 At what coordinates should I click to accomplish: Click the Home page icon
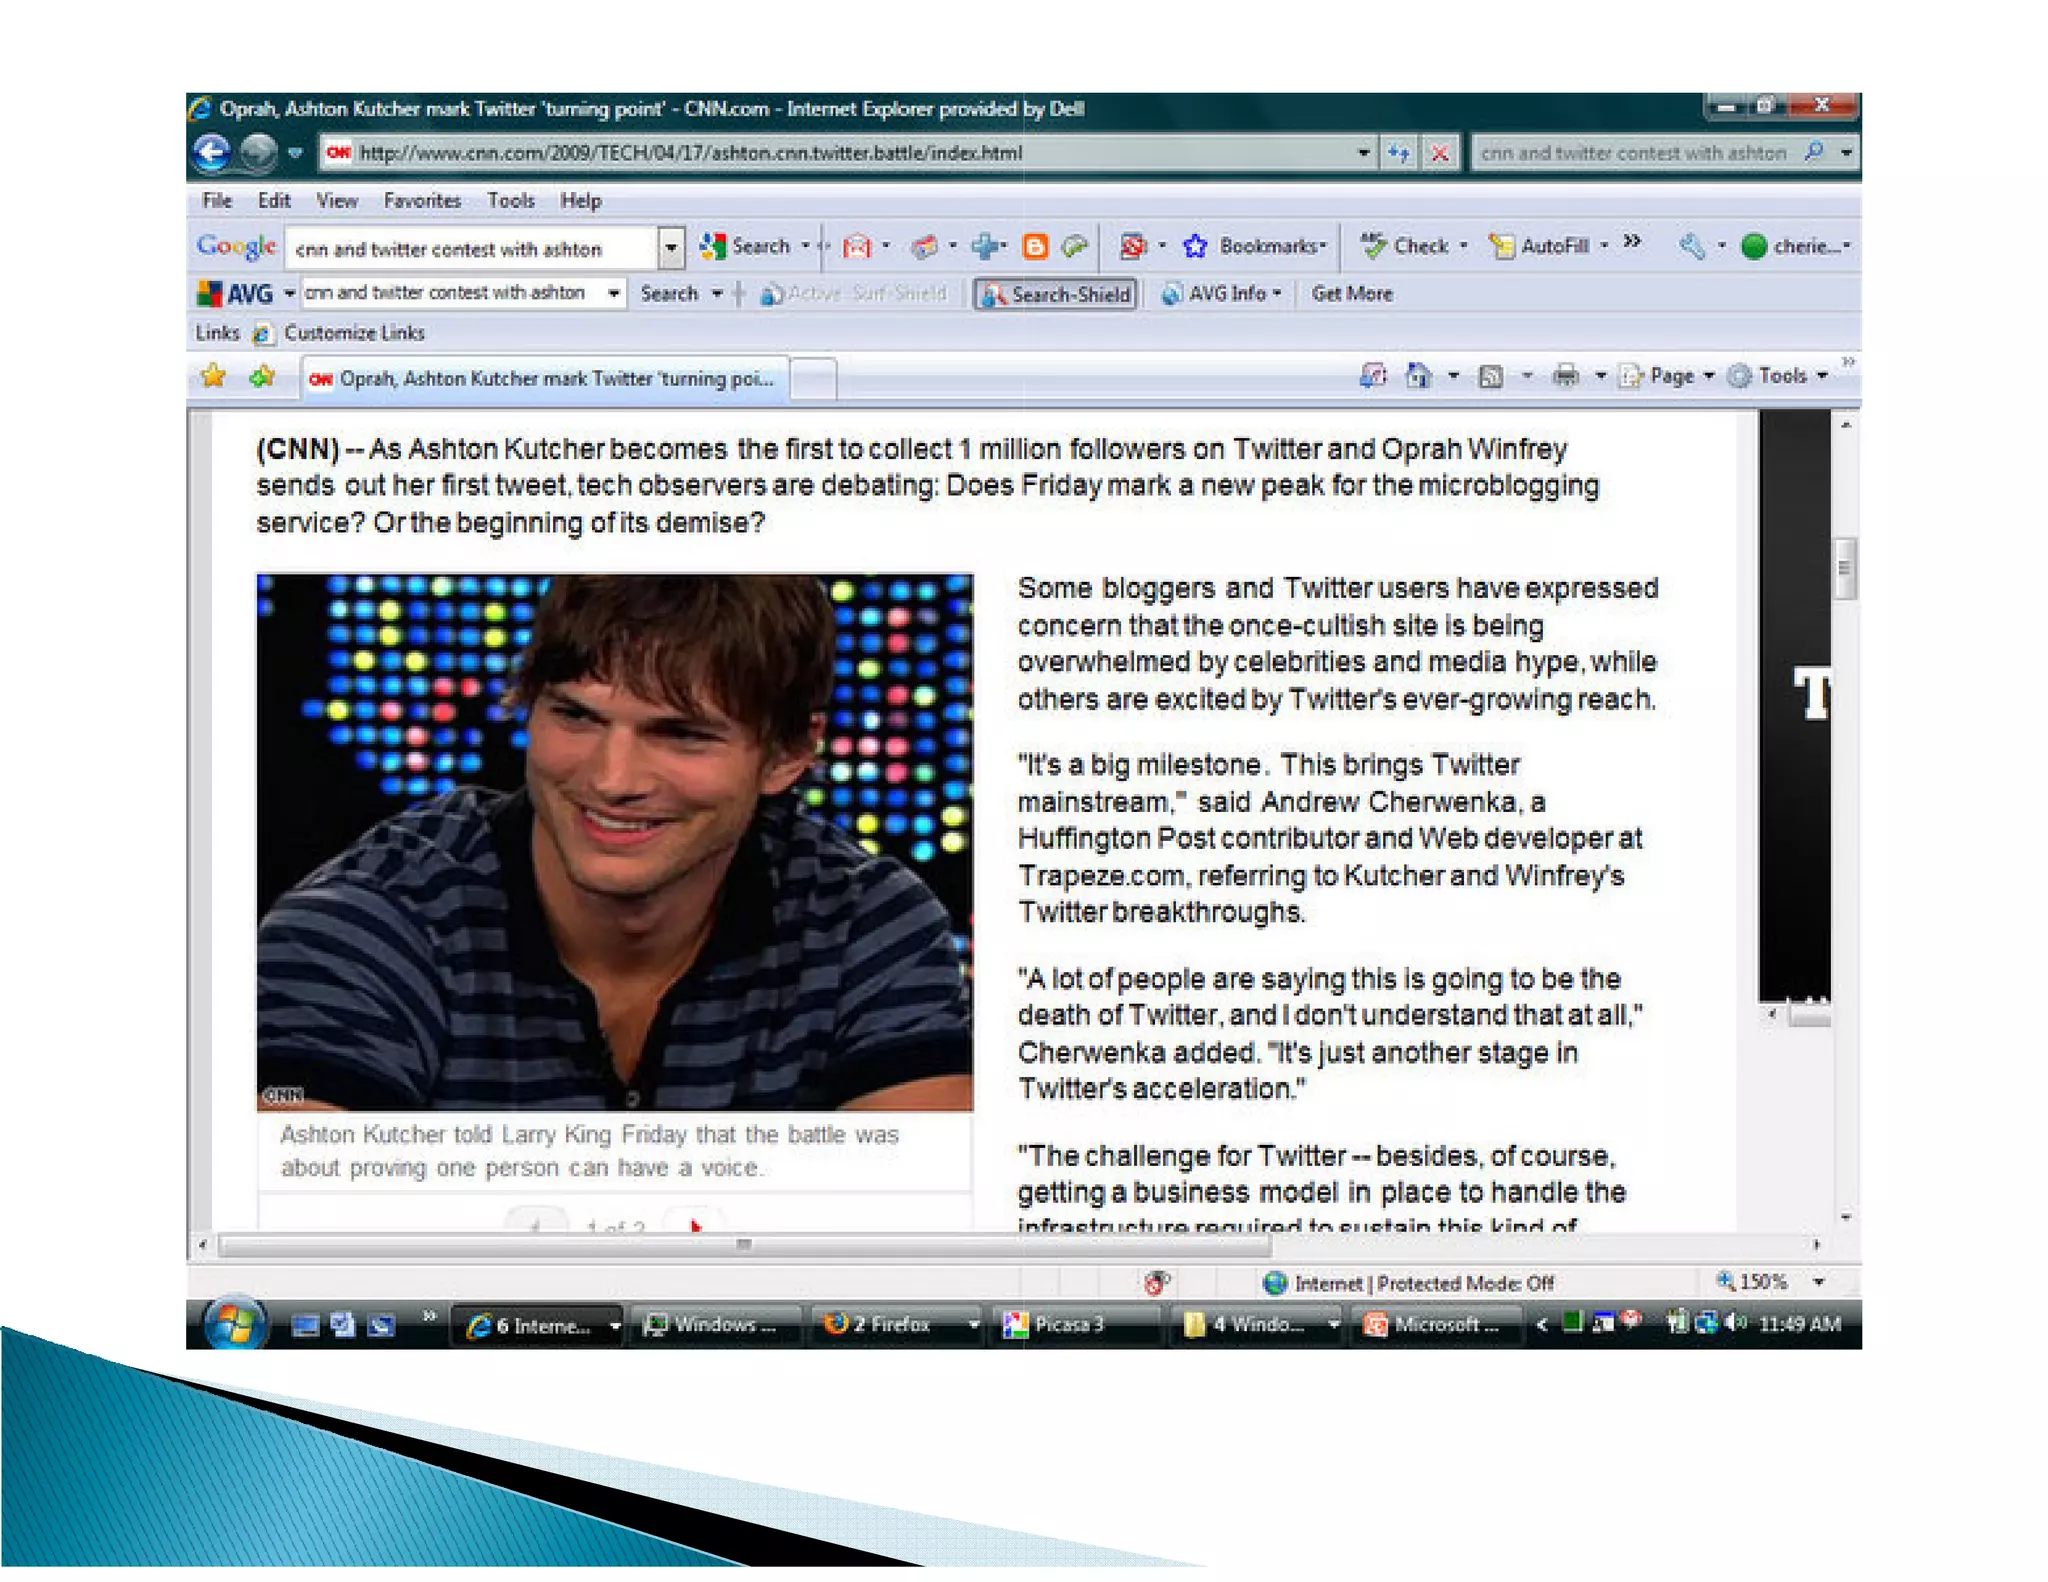pyautogui.click(x=1418, y=376)
